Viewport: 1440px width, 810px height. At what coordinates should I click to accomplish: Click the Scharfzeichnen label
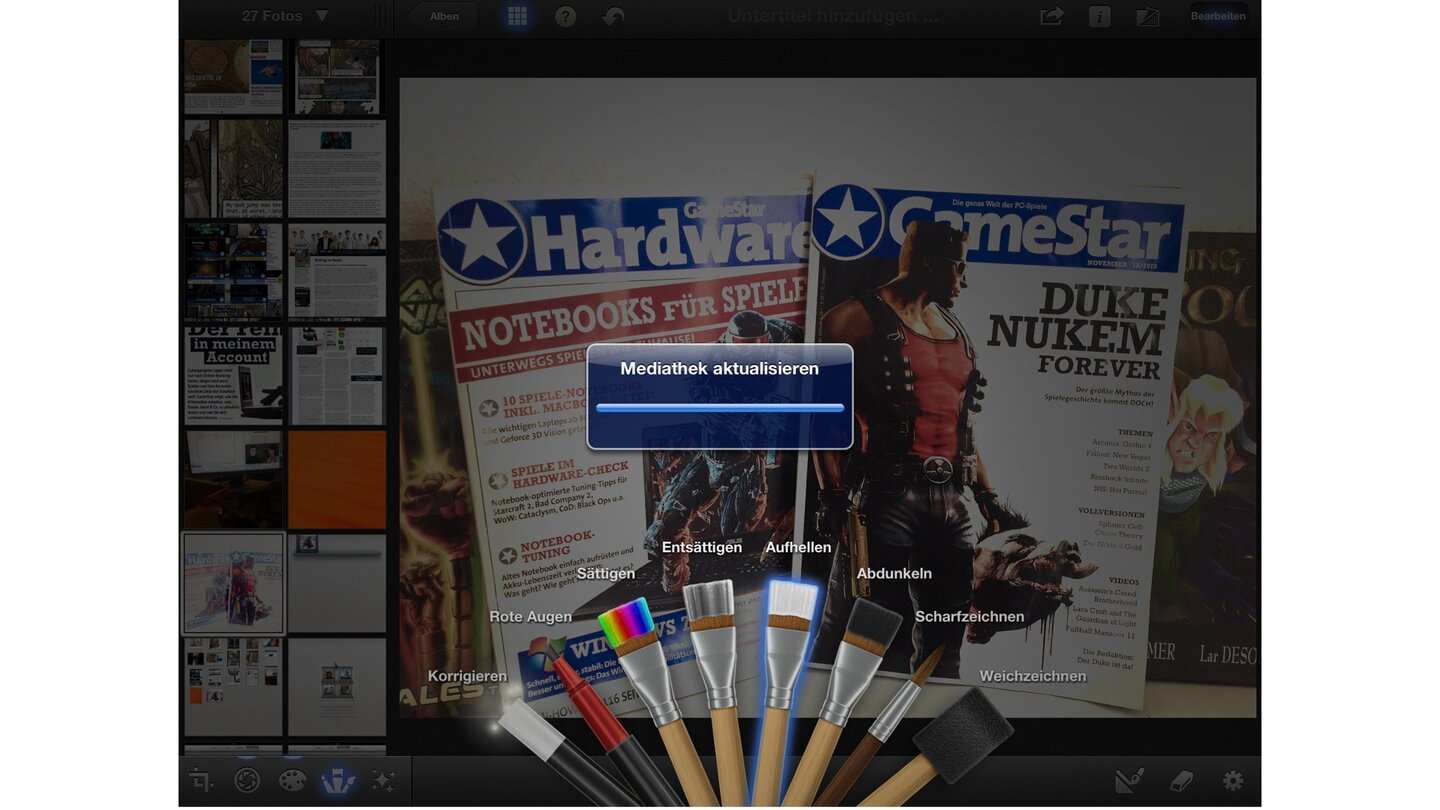969,617
